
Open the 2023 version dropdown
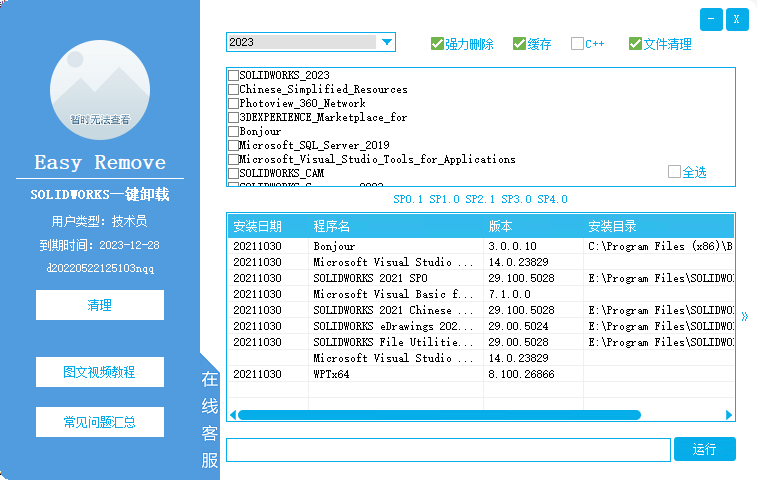tap(386, 42)
